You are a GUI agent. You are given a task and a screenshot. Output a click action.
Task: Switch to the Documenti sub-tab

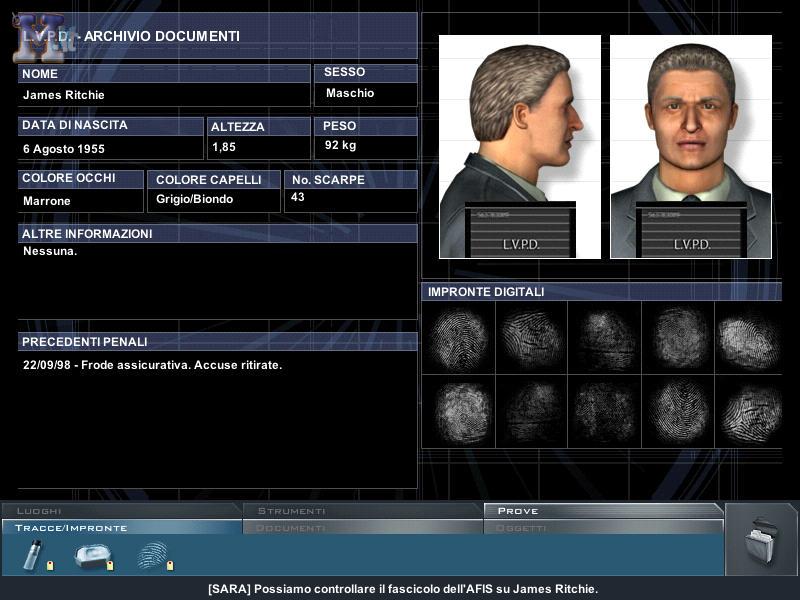(x=362, y=527)
